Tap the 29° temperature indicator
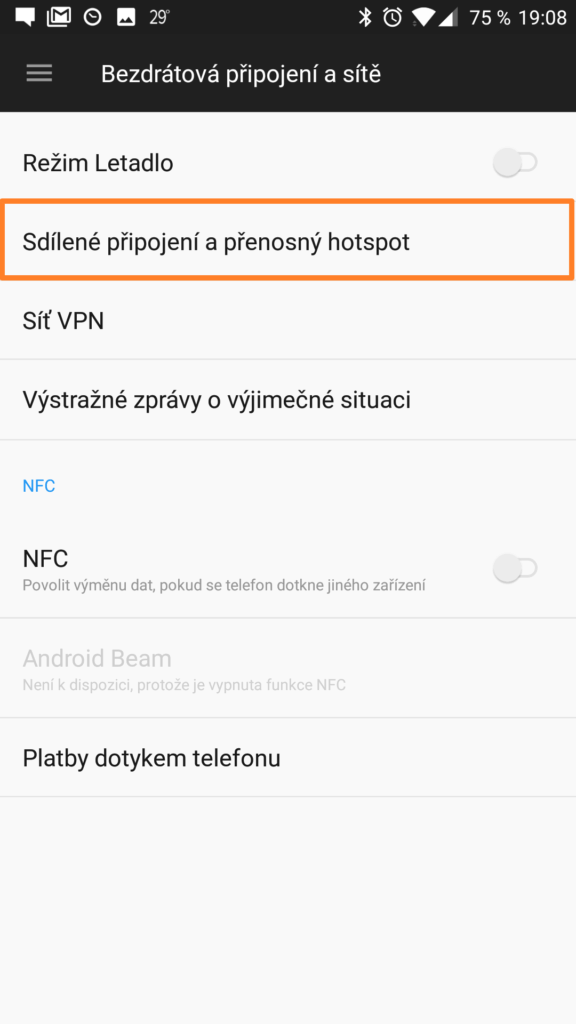Viewport: 576px width, 1024px height. click(x=159, y=18)
